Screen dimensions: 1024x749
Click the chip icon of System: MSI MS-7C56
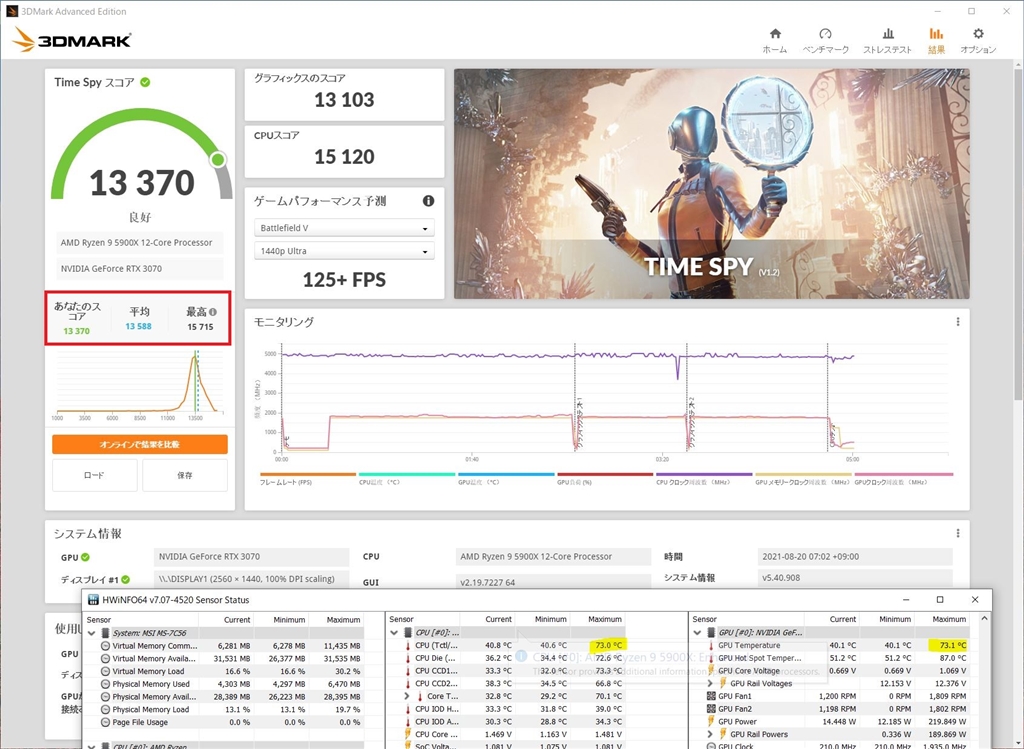click(x=105, y=633)
